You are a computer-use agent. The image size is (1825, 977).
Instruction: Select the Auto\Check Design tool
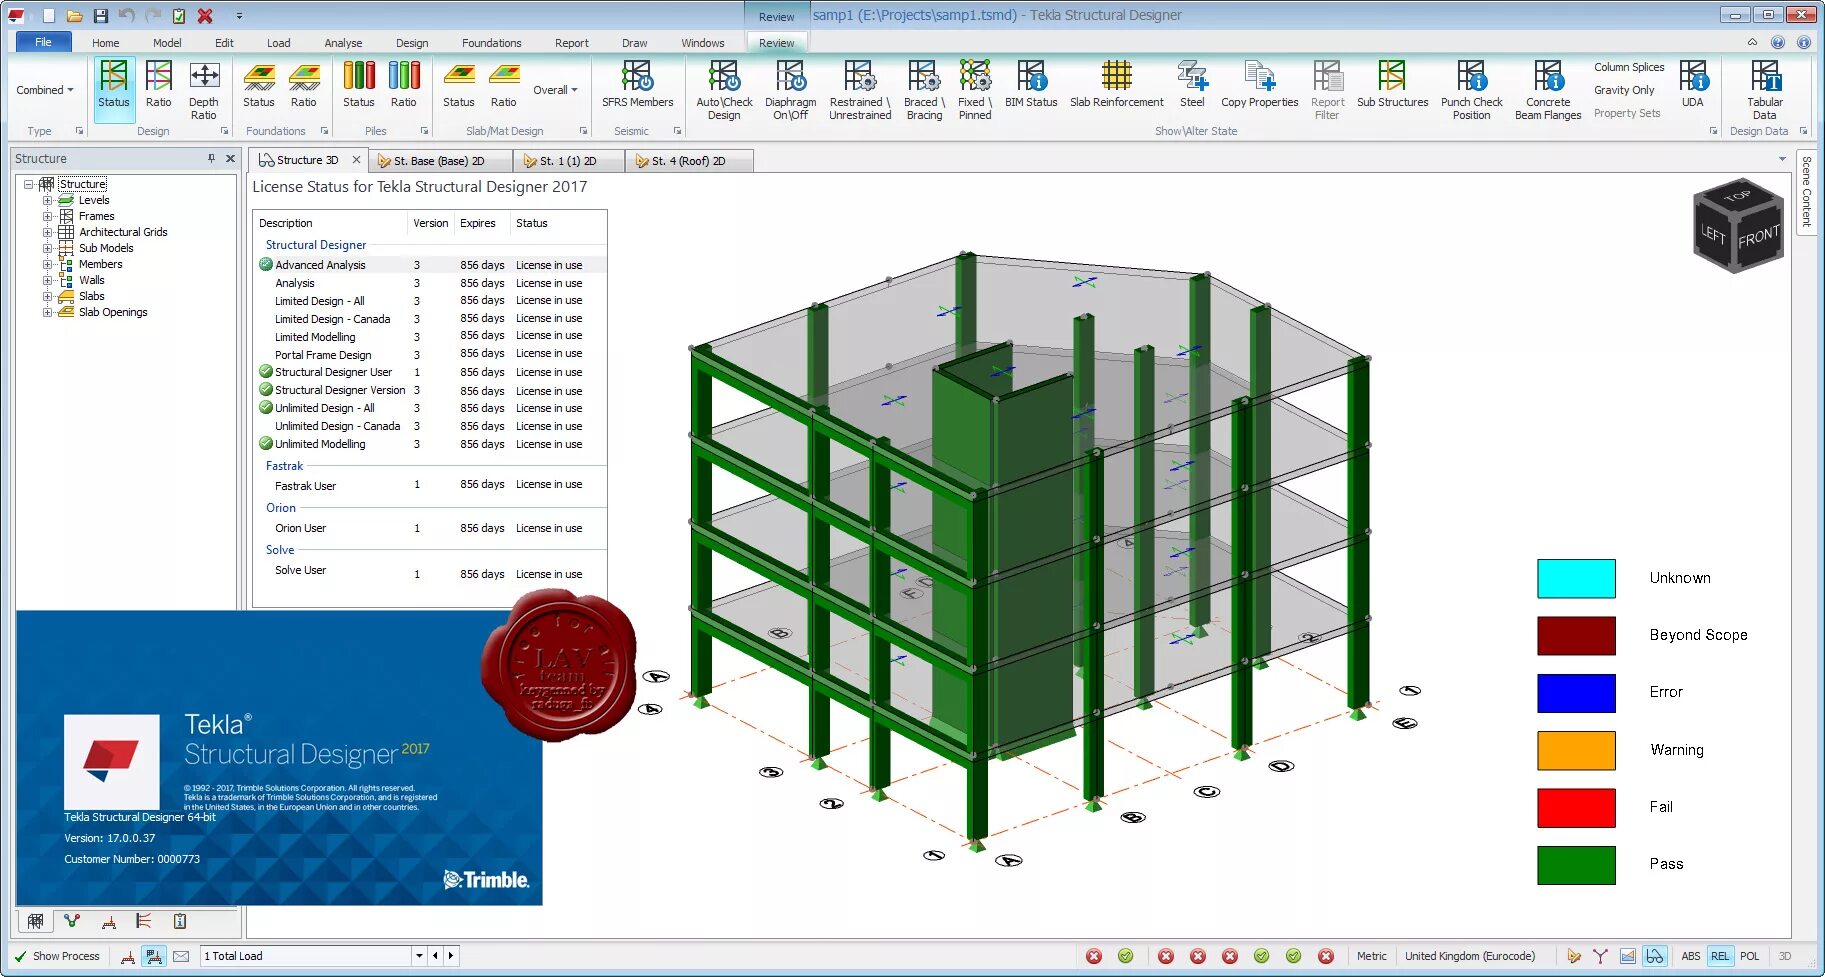(x=724, y=90)
